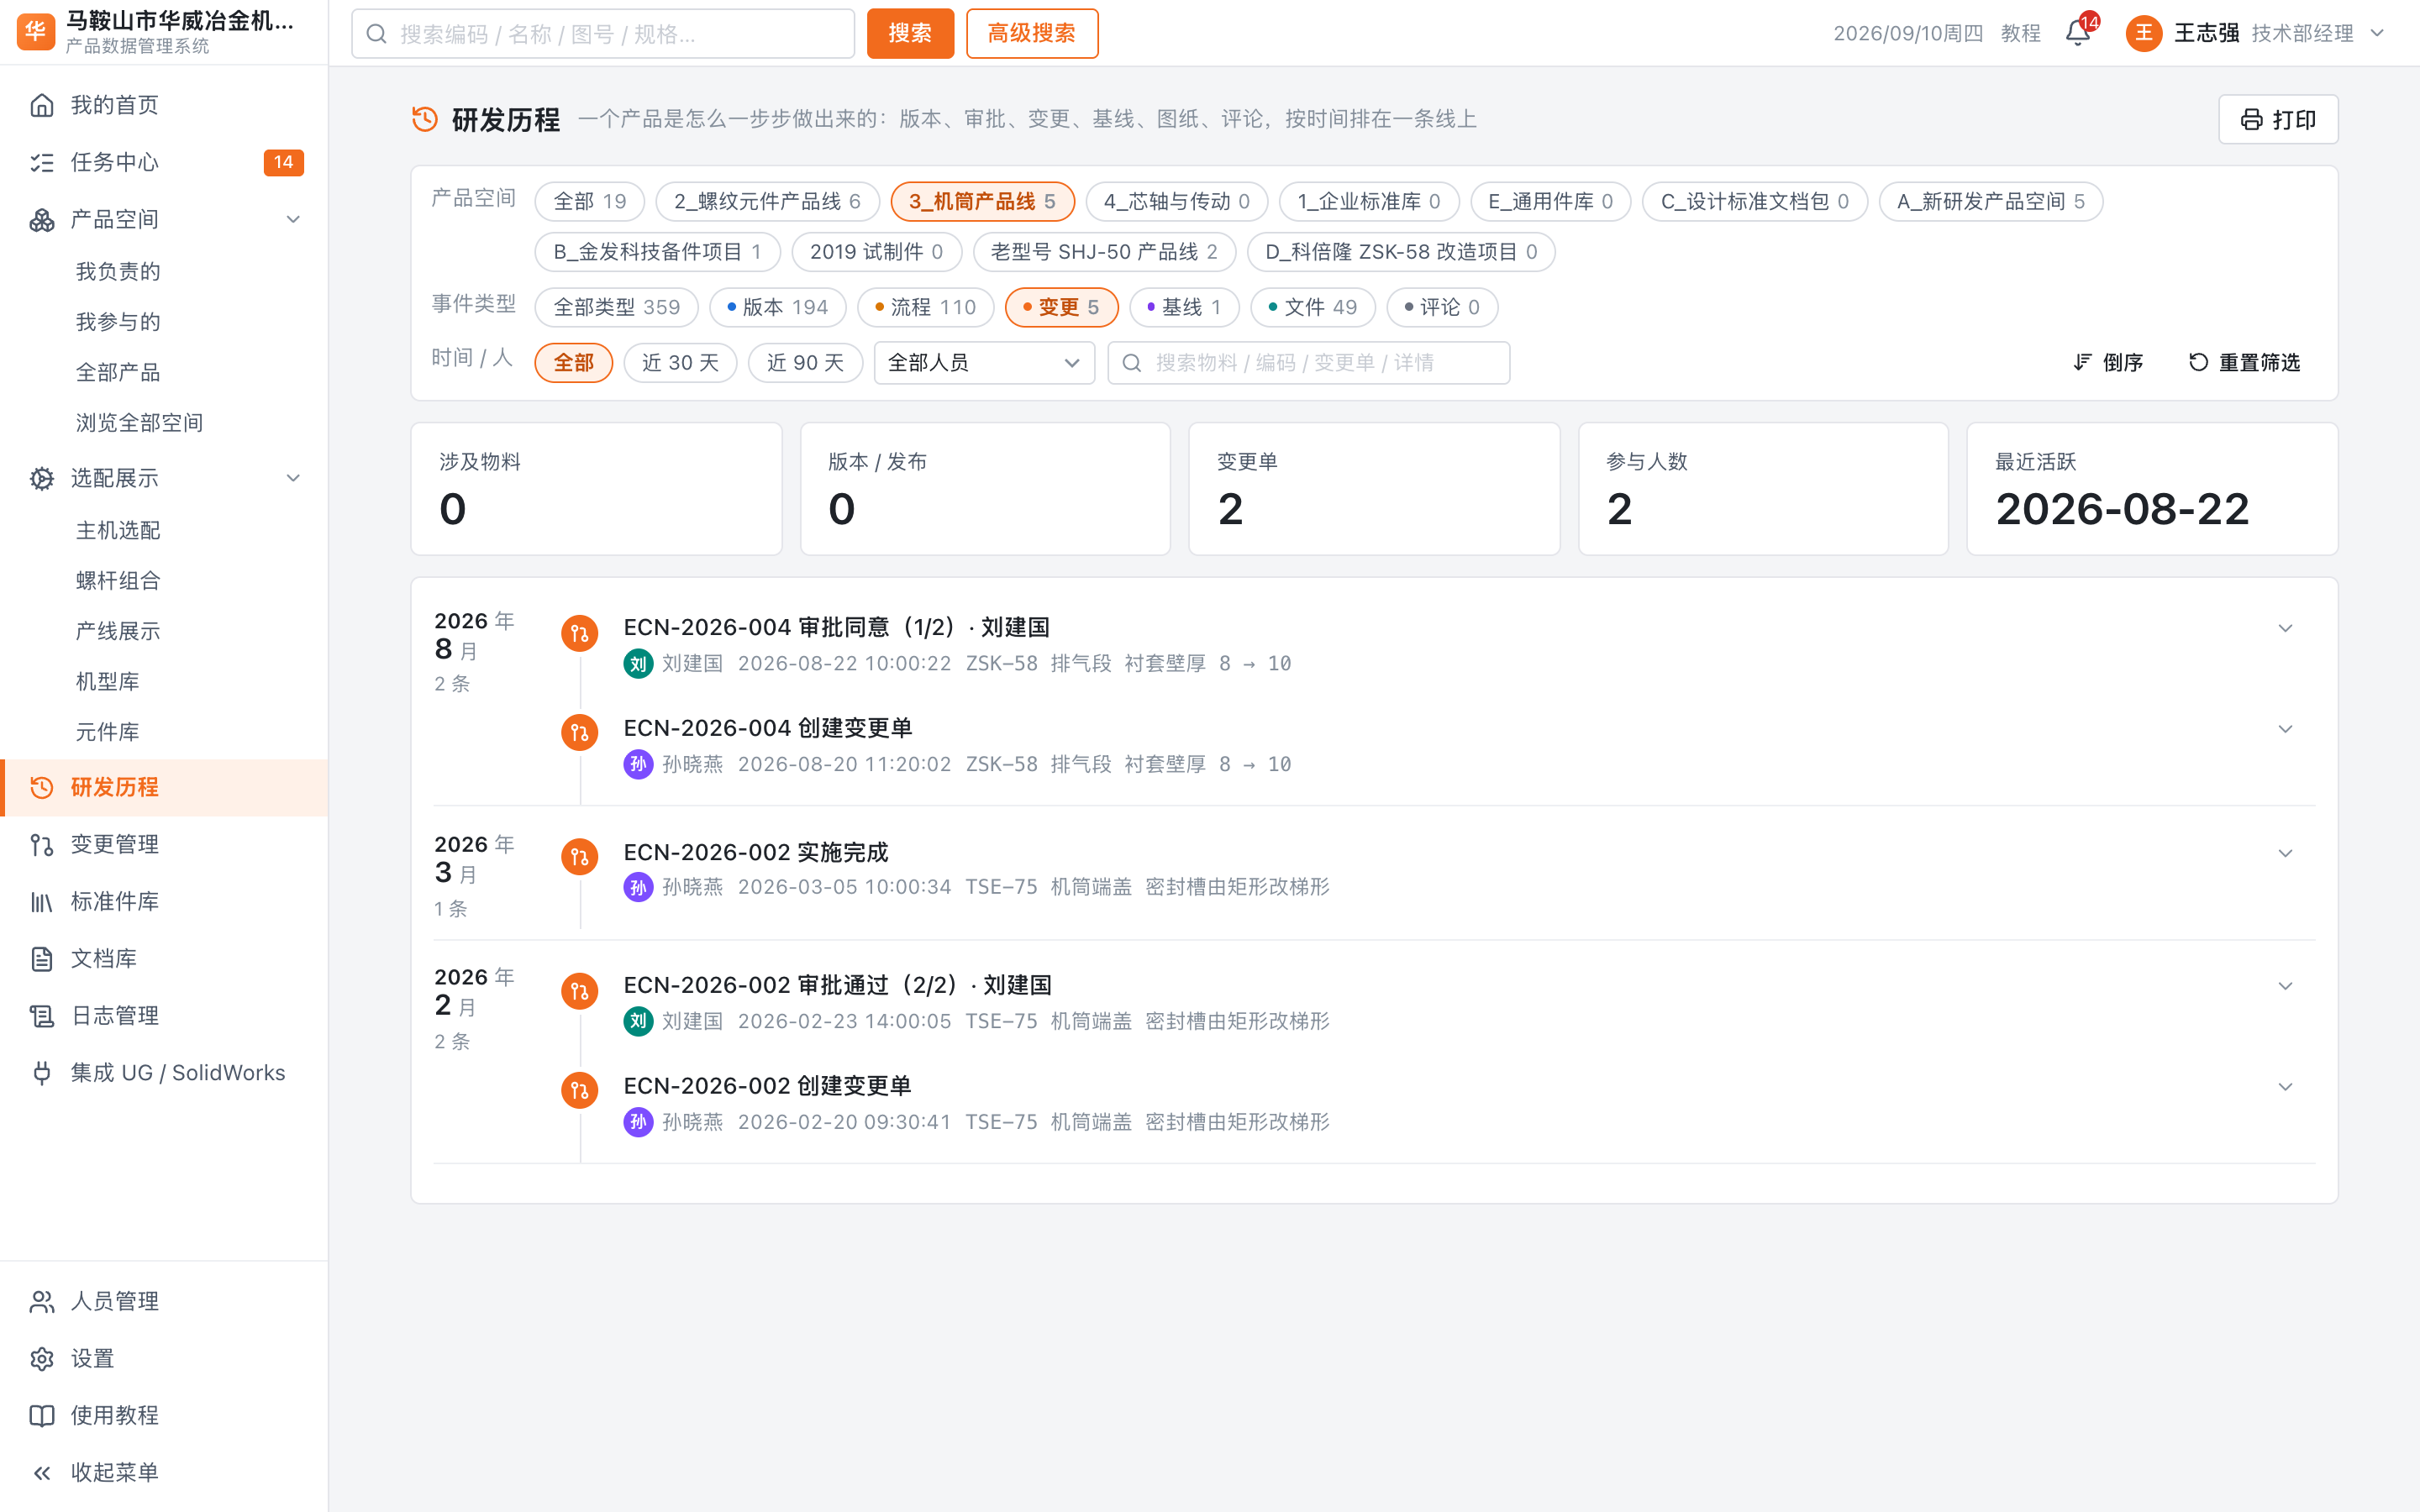
Task: Click the orange 华 company logo
Action: coord(36,32)
